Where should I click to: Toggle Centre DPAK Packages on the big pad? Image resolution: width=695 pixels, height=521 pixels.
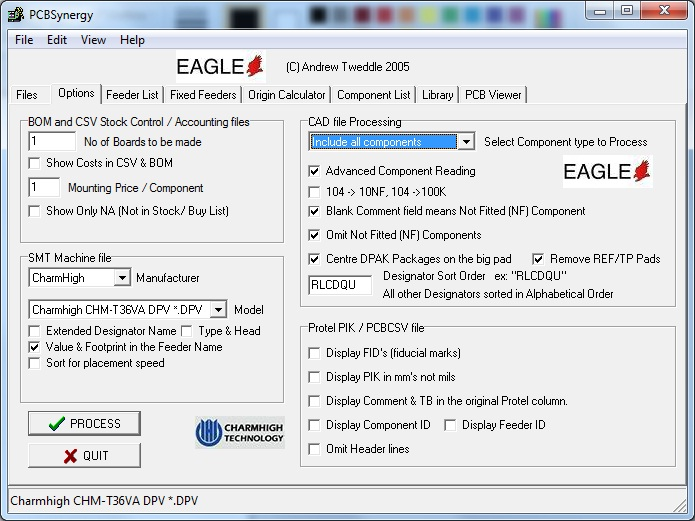coord(314,259)
